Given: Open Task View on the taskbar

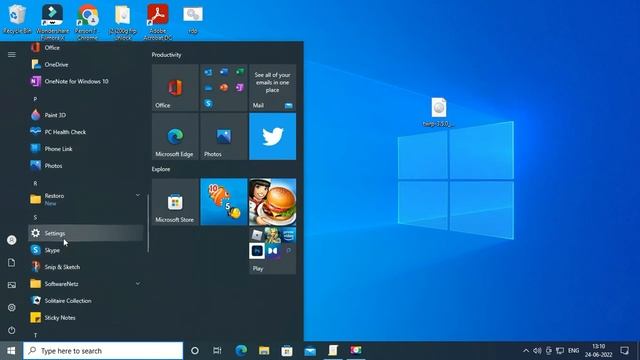Looking at the screenshot, I should click(x=217, y=351).
